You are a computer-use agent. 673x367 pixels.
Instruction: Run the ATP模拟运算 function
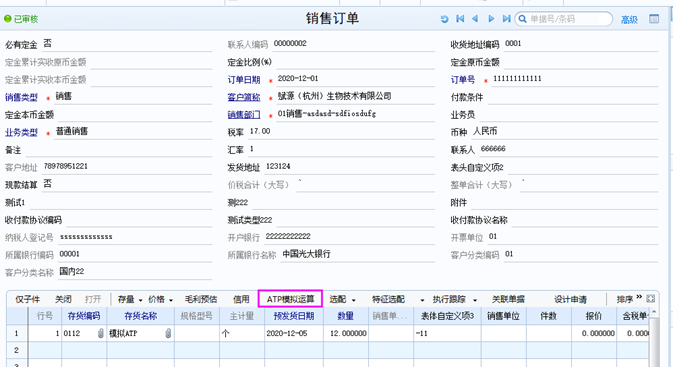point(290,299)
